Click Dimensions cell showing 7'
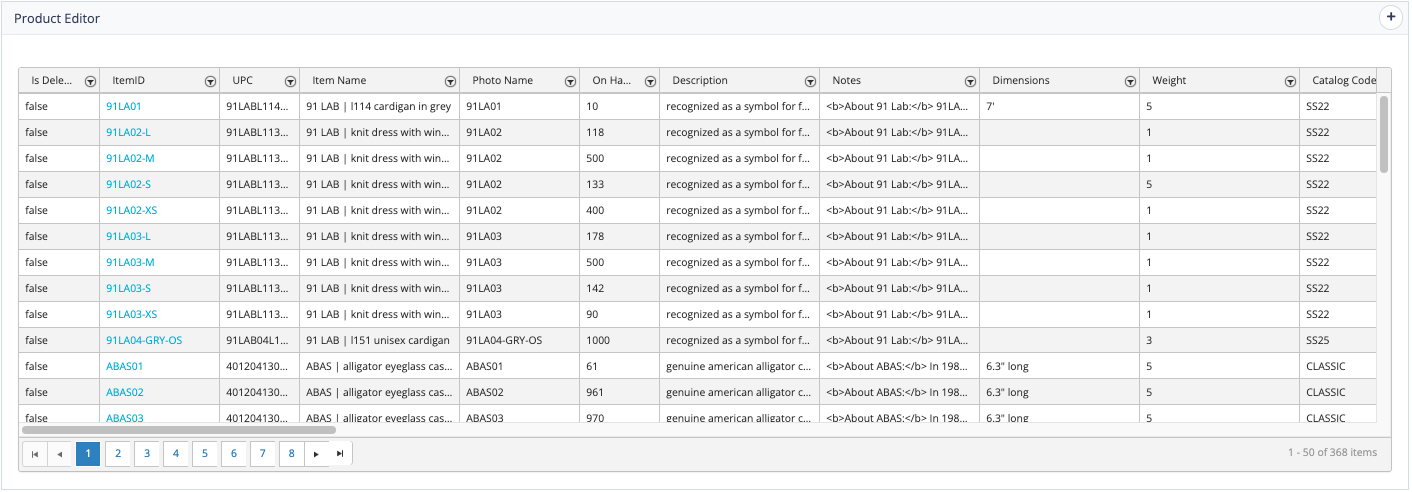1412x492 pixels. [1059, 106]
